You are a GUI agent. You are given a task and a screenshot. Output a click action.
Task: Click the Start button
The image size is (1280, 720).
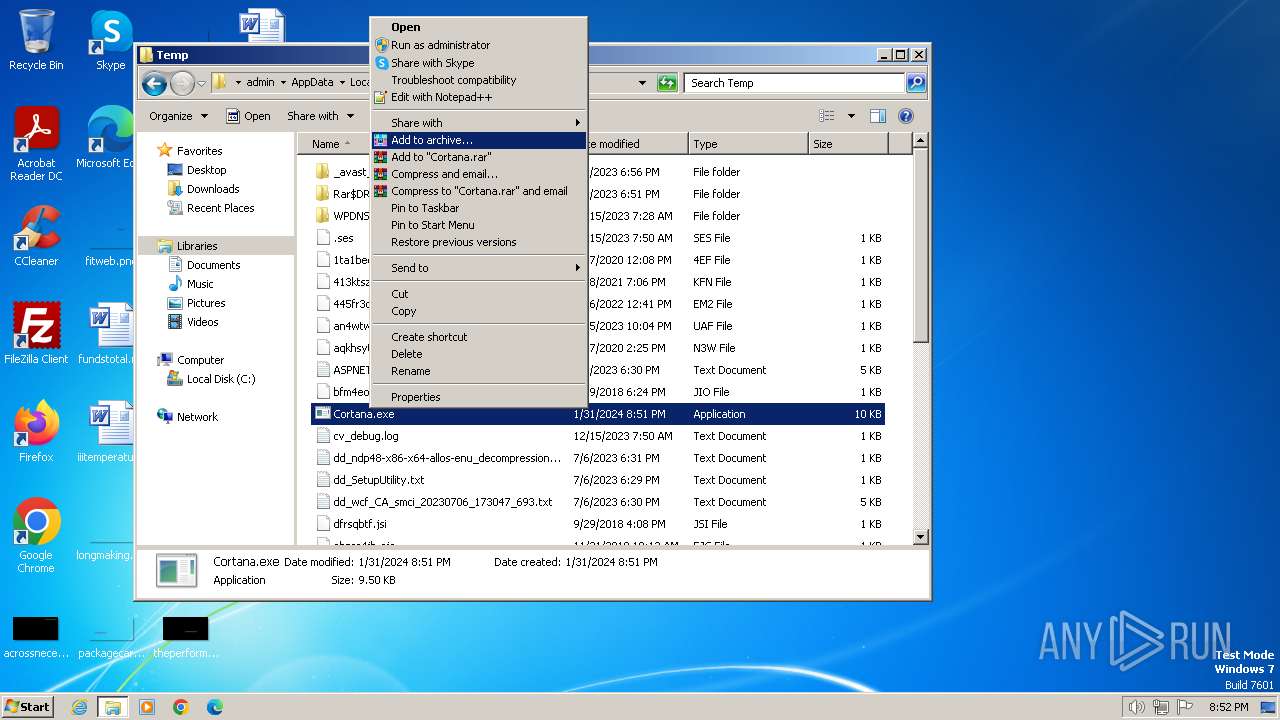(28, 707)
